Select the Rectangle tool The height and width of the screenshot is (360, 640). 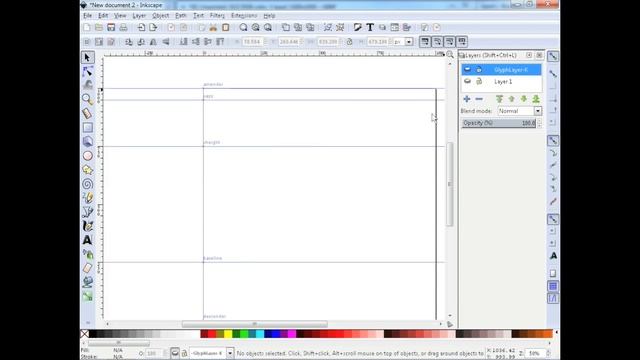87,128
